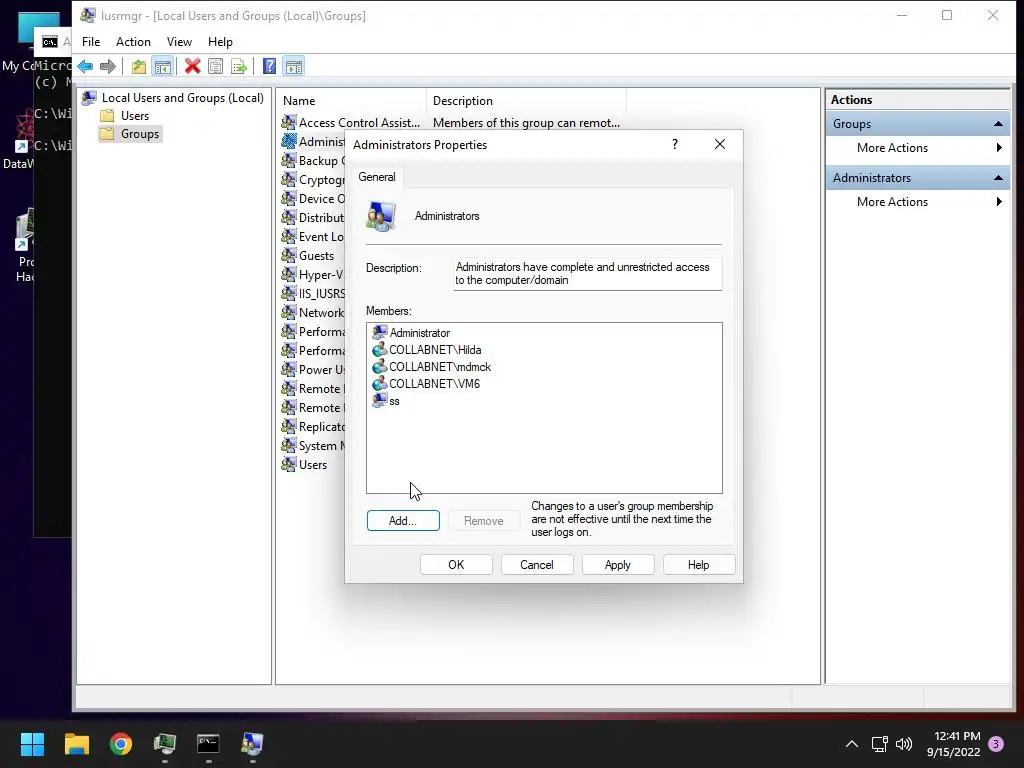This screenshot has height=768, width=1024.
Task: Click the Back arrow in the lusrmgr toolbar
Action: click(85, 66)
